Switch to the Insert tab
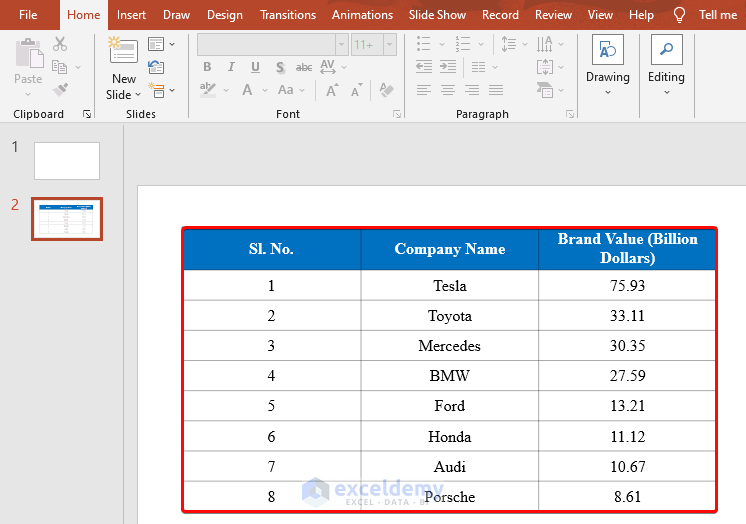Screen dimensions: 746x524 pyautogui.click(x=131, y=15)
